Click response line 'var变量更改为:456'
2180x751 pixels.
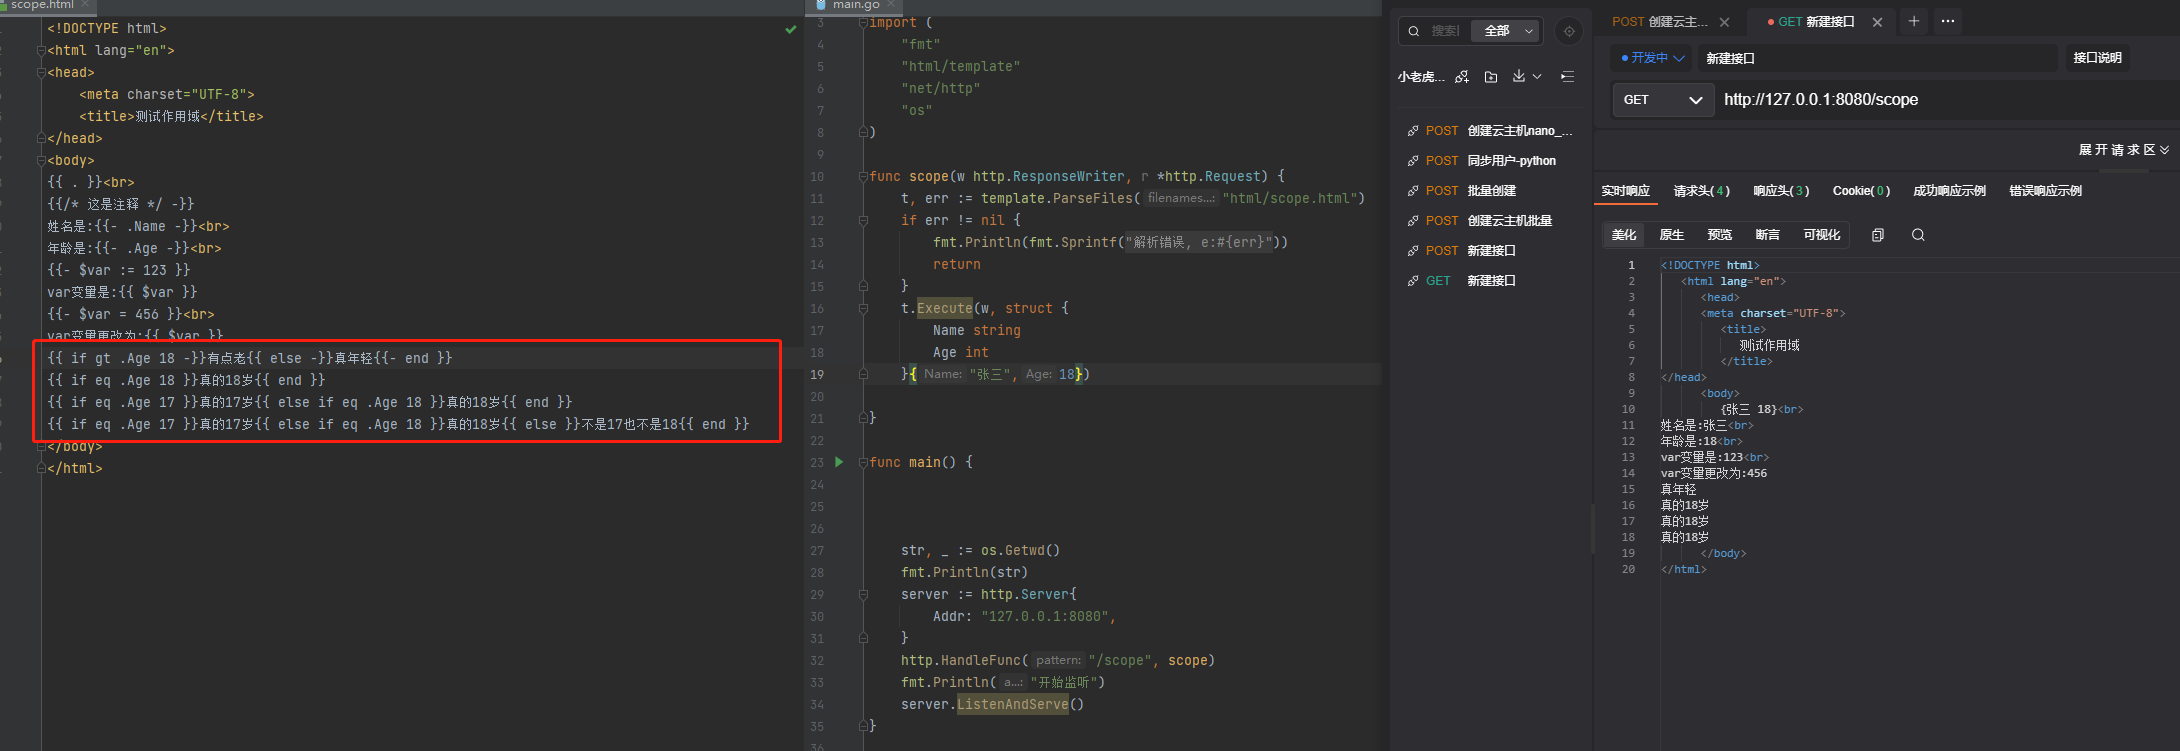point(1714,473)
